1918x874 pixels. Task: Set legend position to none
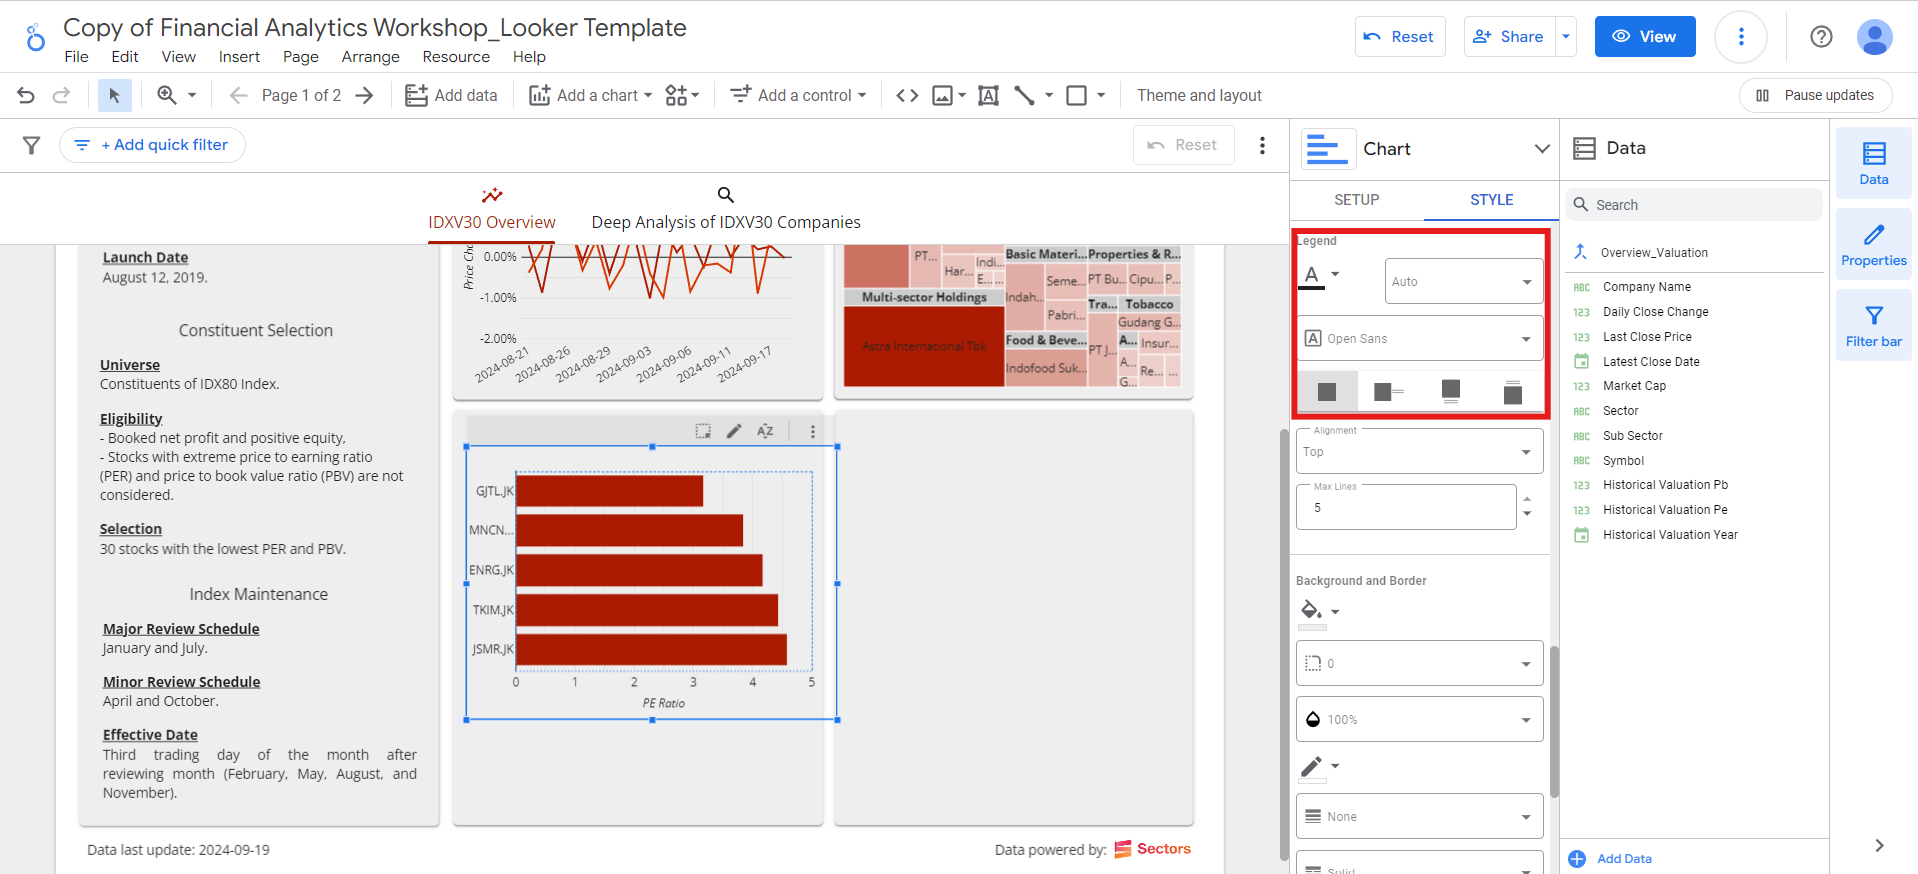click(x=1327, y=392)
